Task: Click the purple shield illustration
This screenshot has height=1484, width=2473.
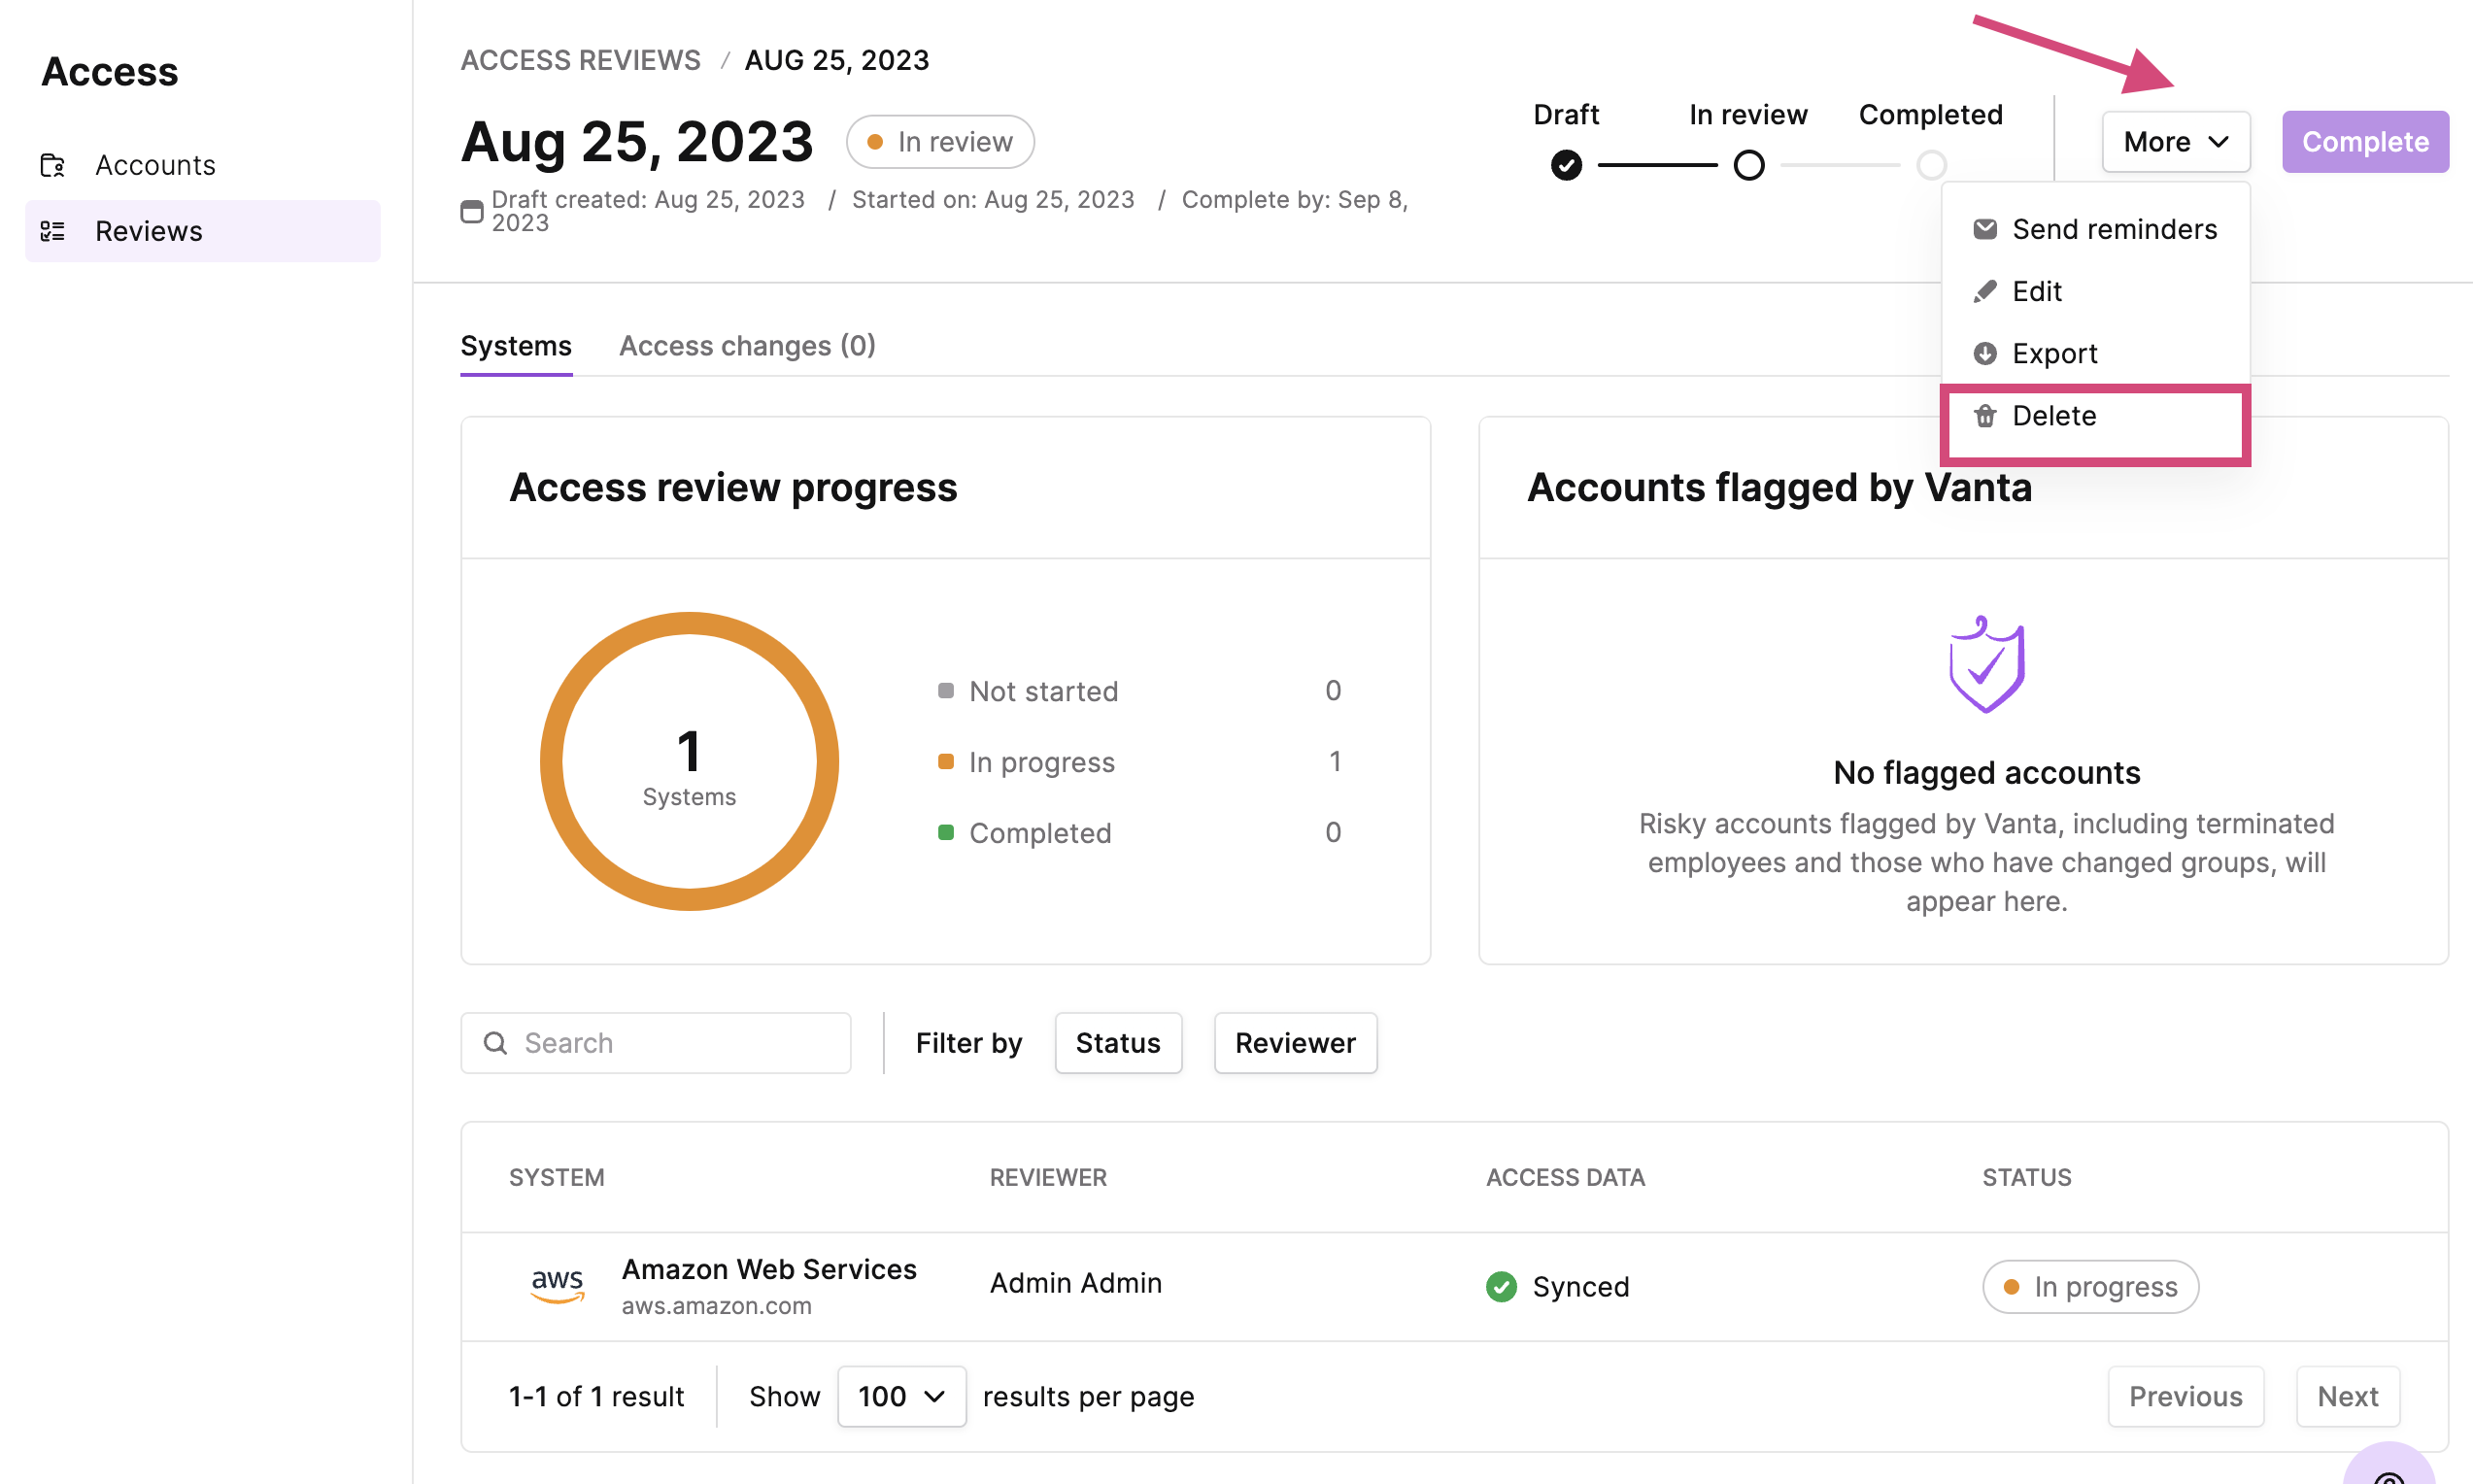Action: tap(1986, 664)
